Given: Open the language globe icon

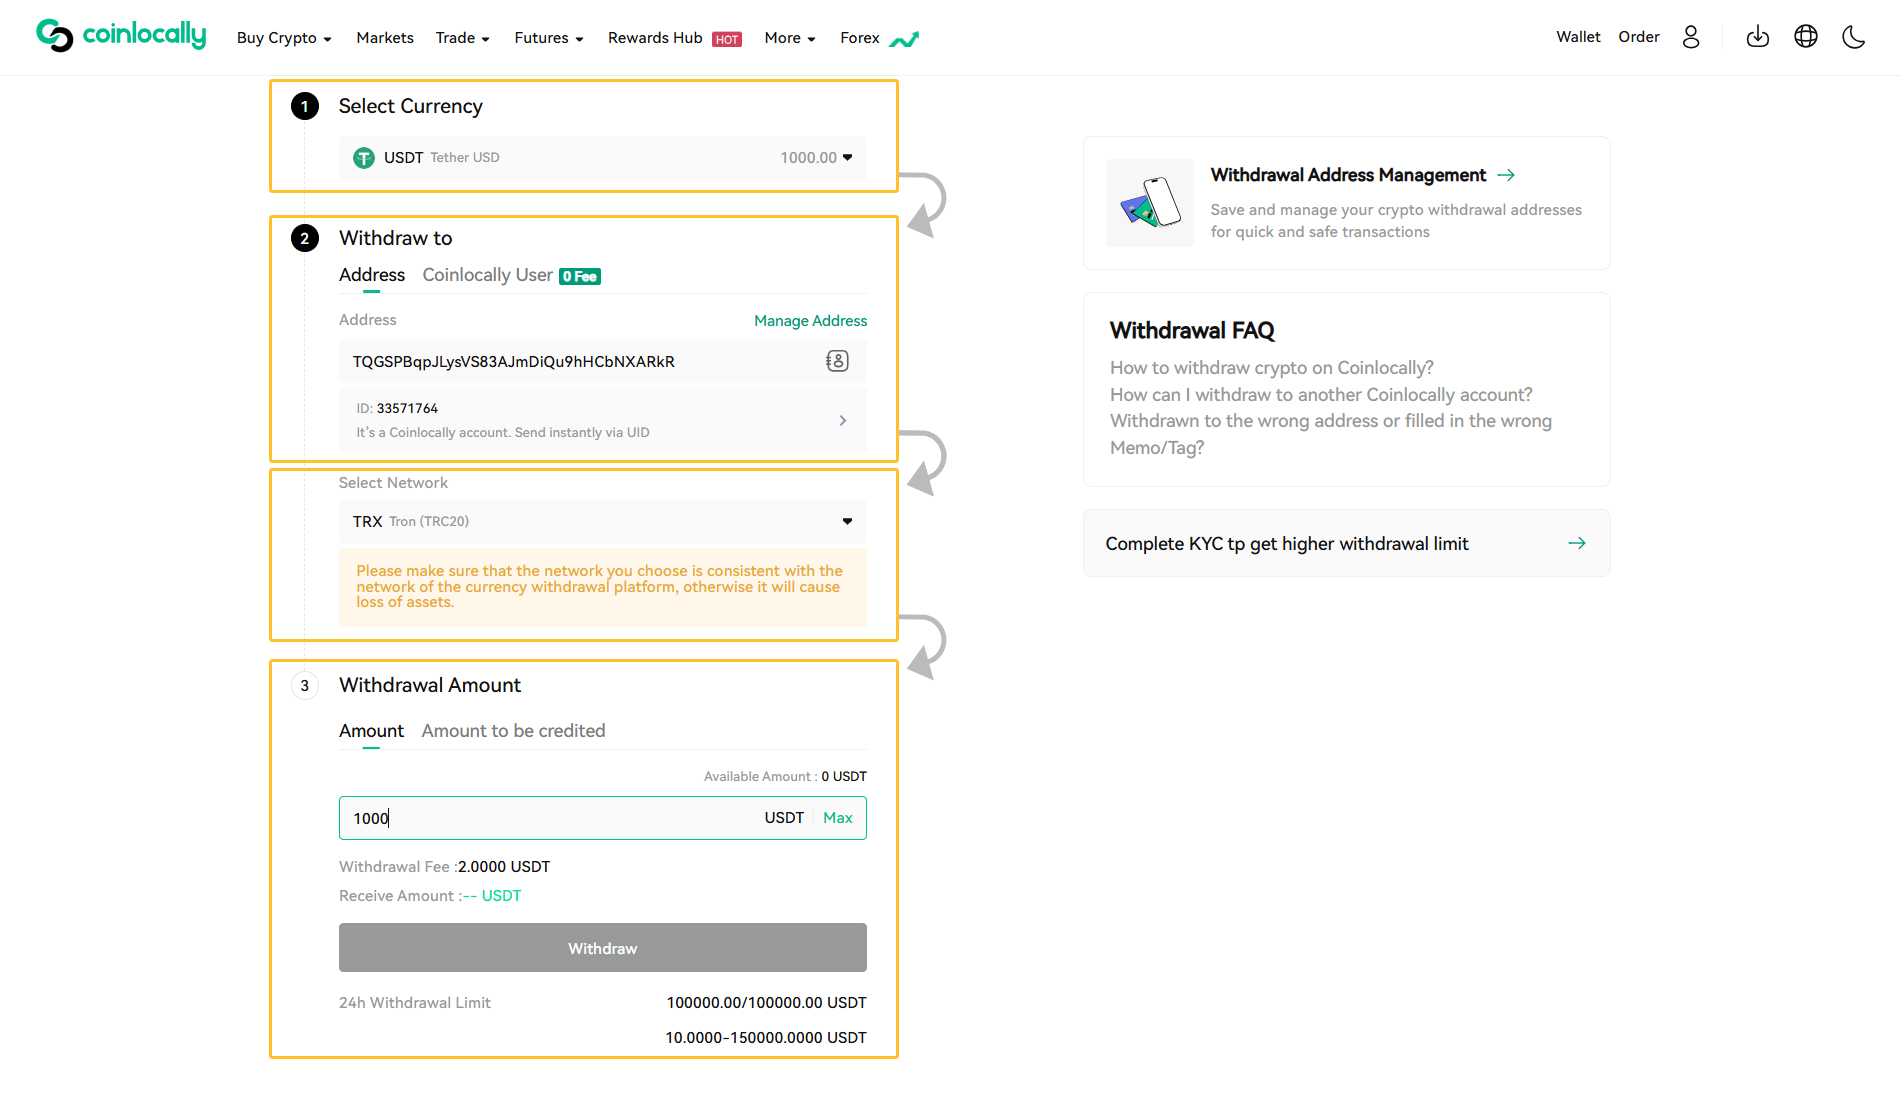Looking at the screenshot, I should 1806,37.
